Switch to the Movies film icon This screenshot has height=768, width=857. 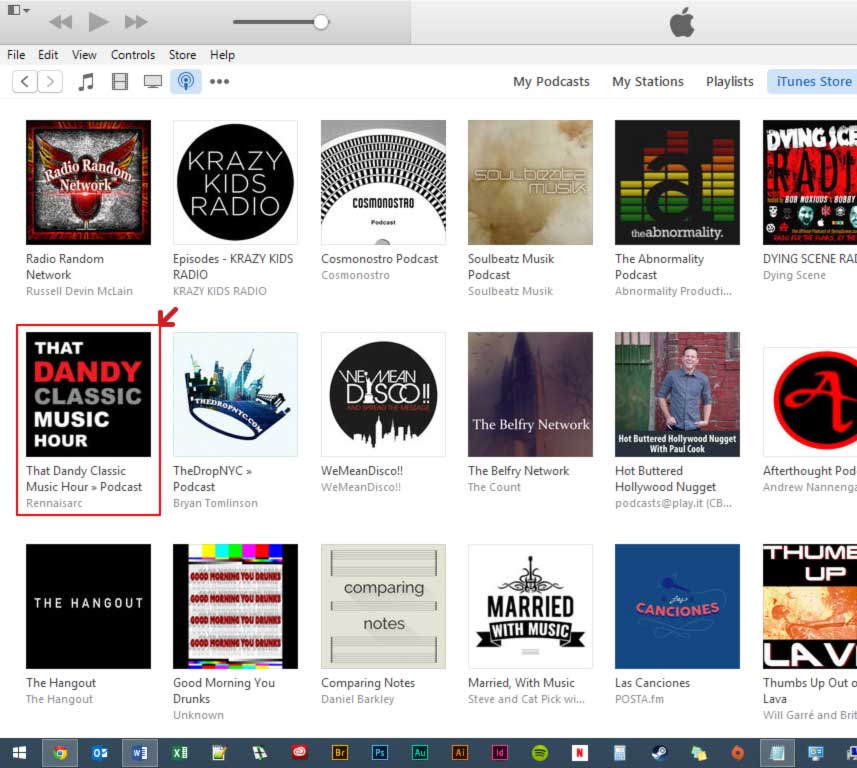pyautogui.click(x=119, y=81)
